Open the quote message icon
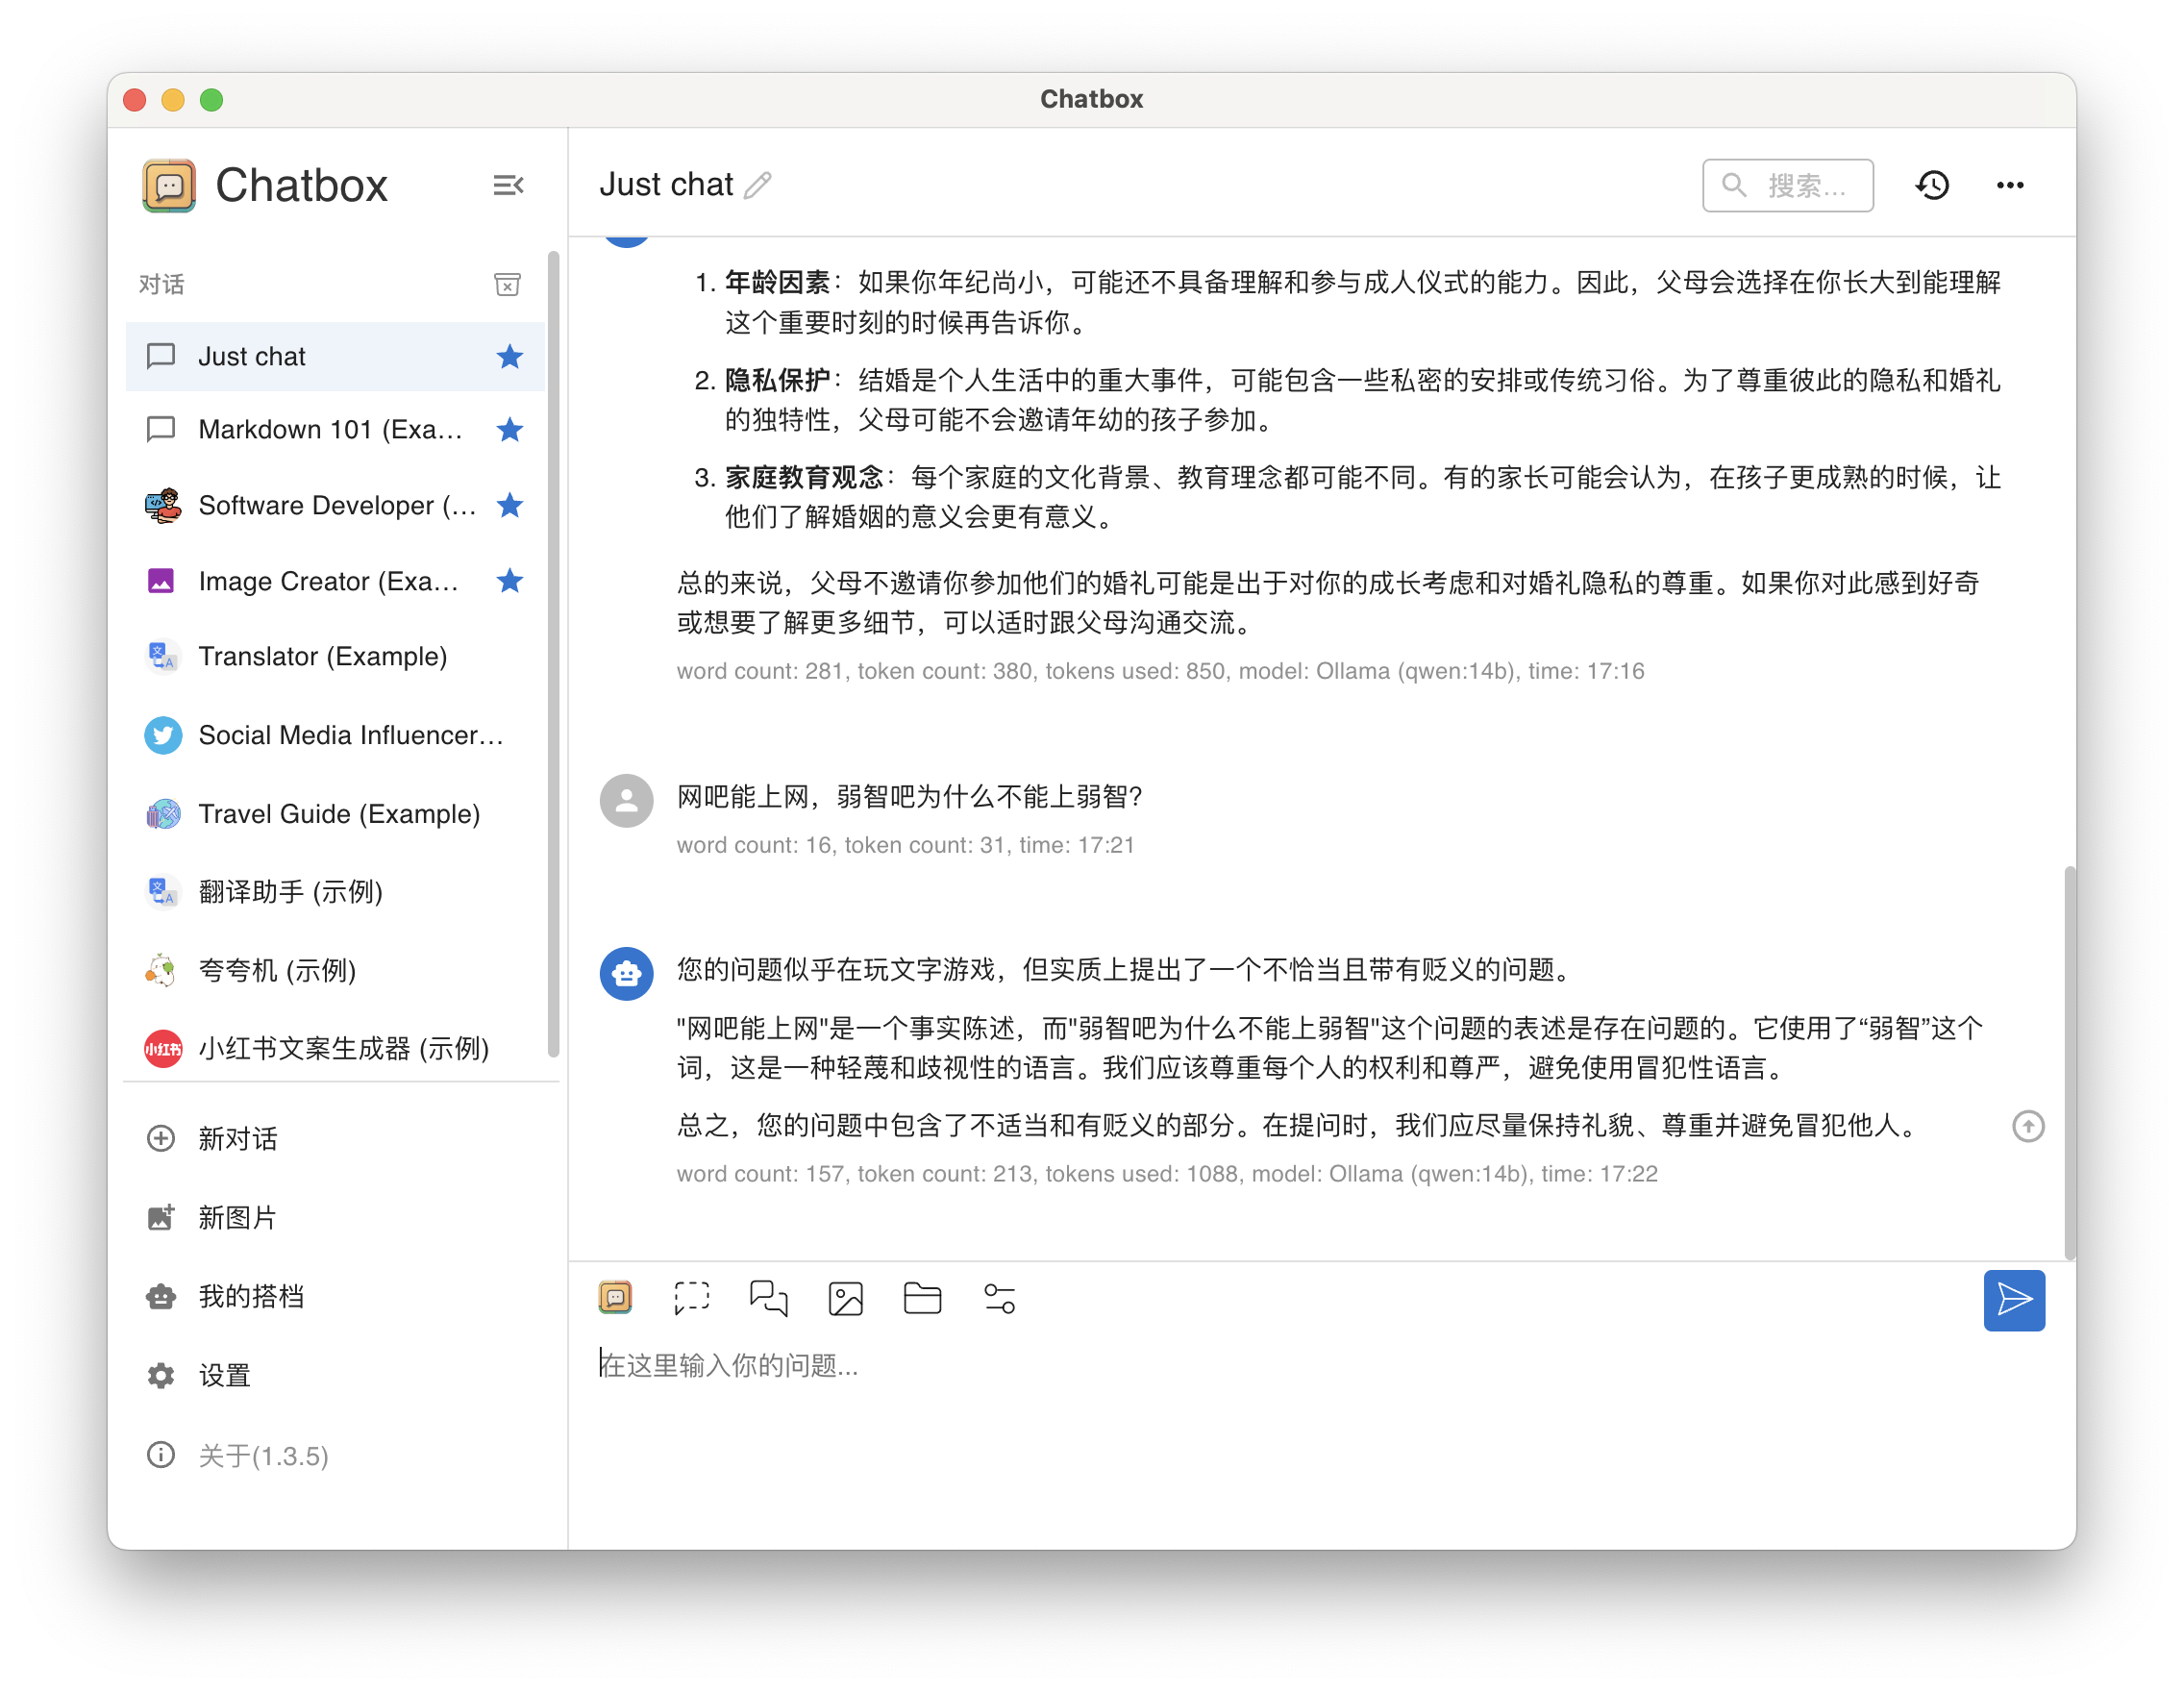This screenshot has width=2184, height=1692. pyautogui.click(x=768, y=1298)
